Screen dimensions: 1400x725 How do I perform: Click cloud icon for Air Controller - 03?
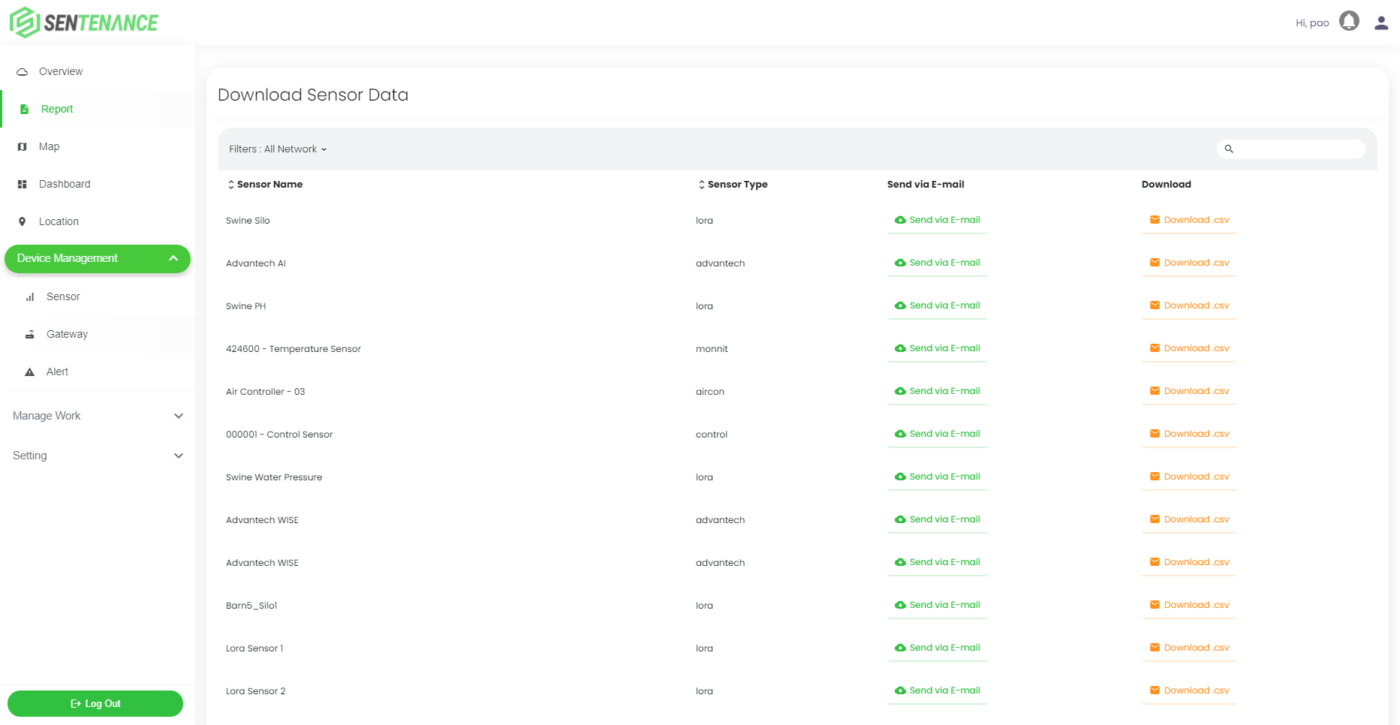[x=900, y=391]
